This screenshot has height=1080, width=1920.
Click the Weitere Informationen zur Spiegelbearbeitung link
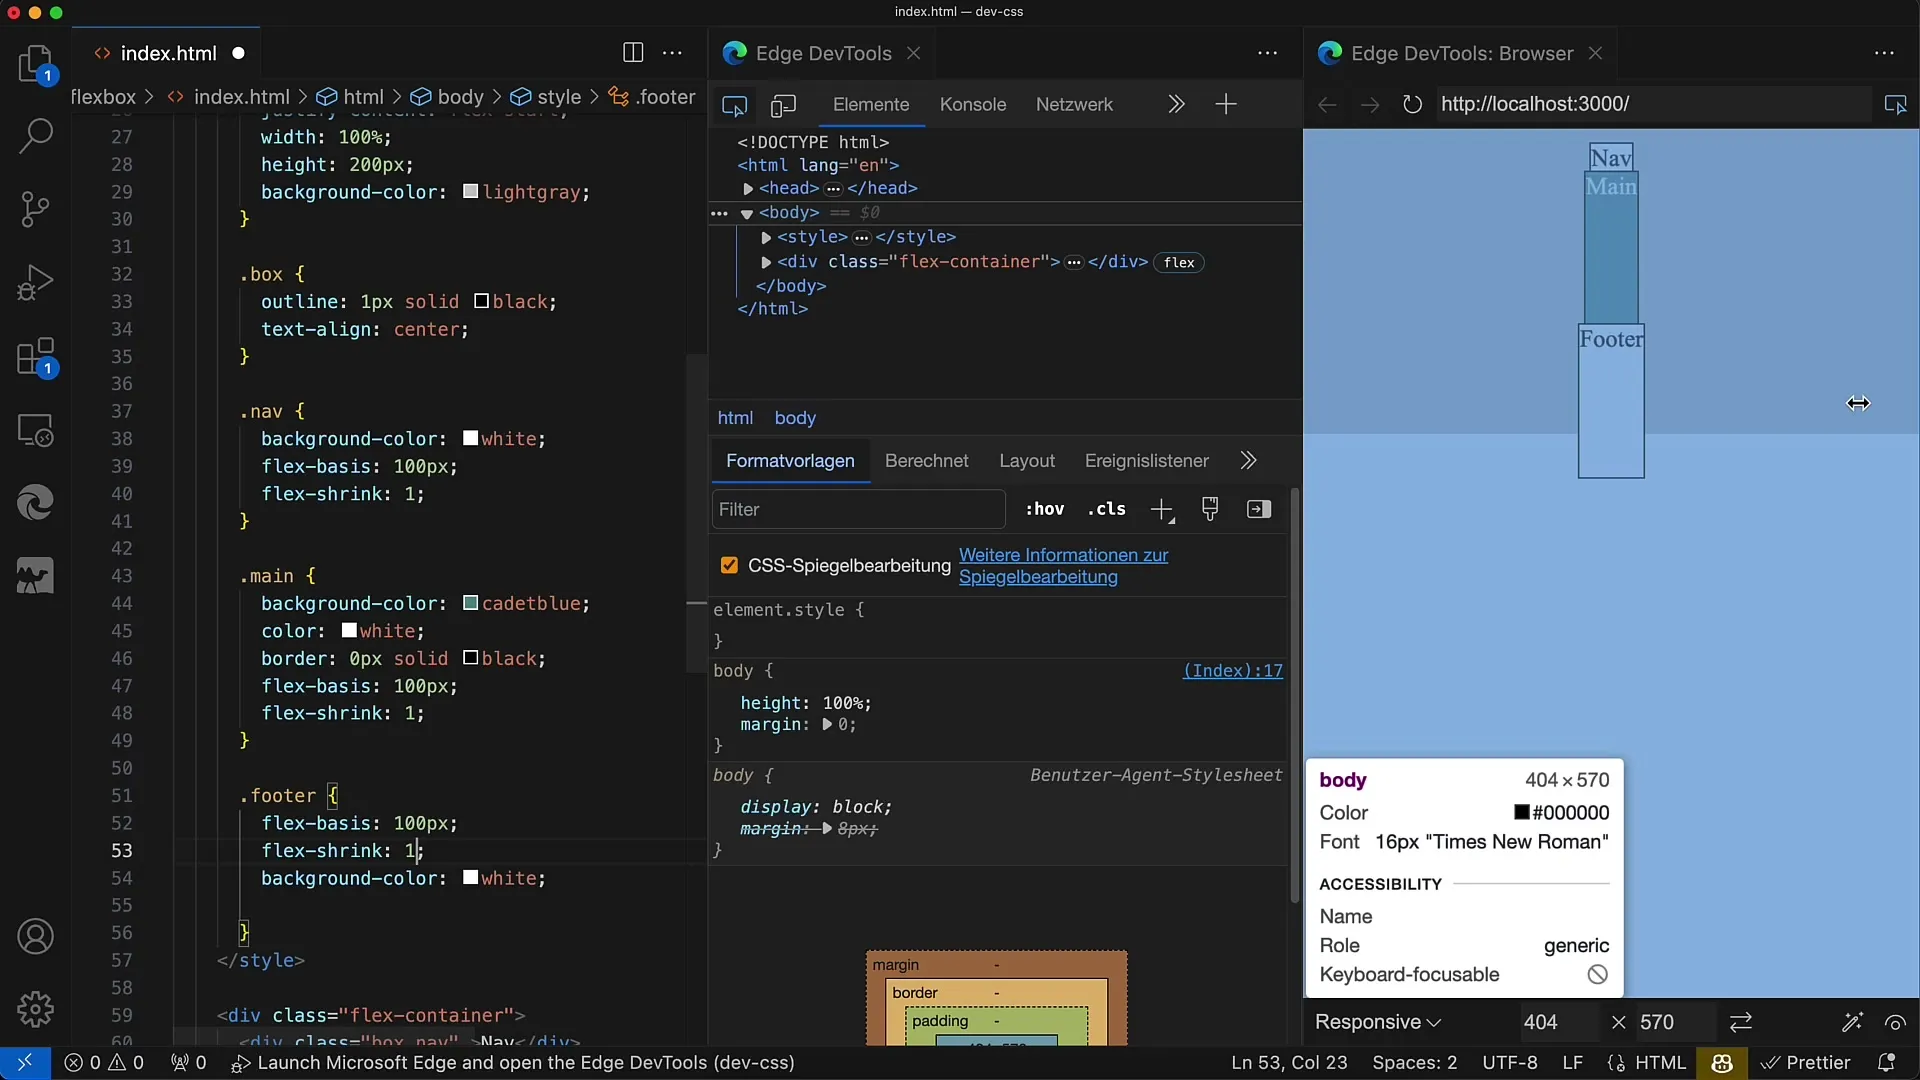click(1063, 566)
